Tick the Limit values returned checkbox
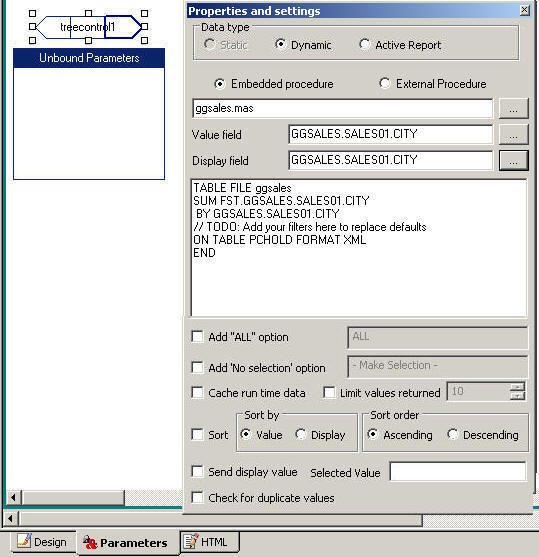 [329, 393]
